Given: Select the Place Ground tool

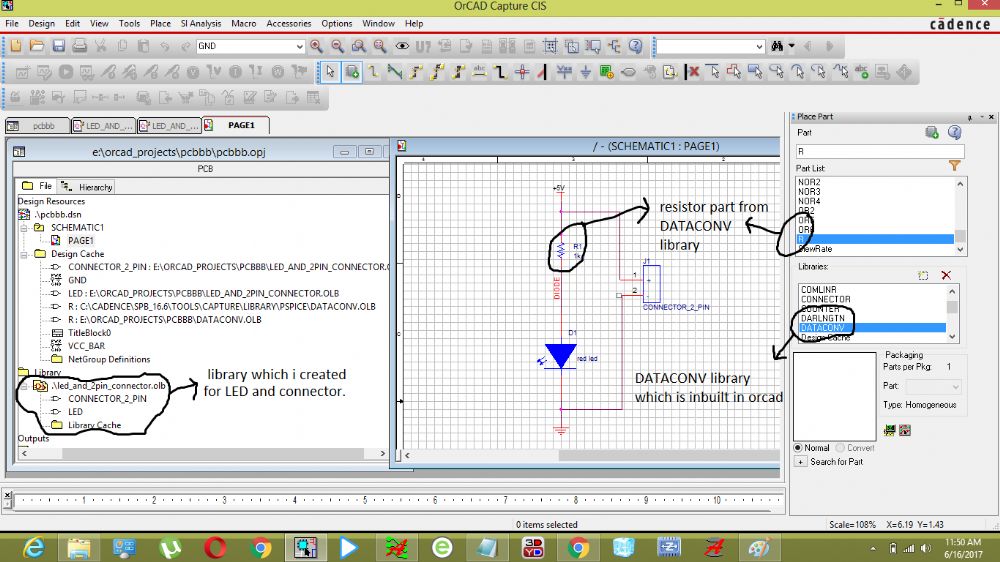Looking at the screenshot, I should point(585,72).
